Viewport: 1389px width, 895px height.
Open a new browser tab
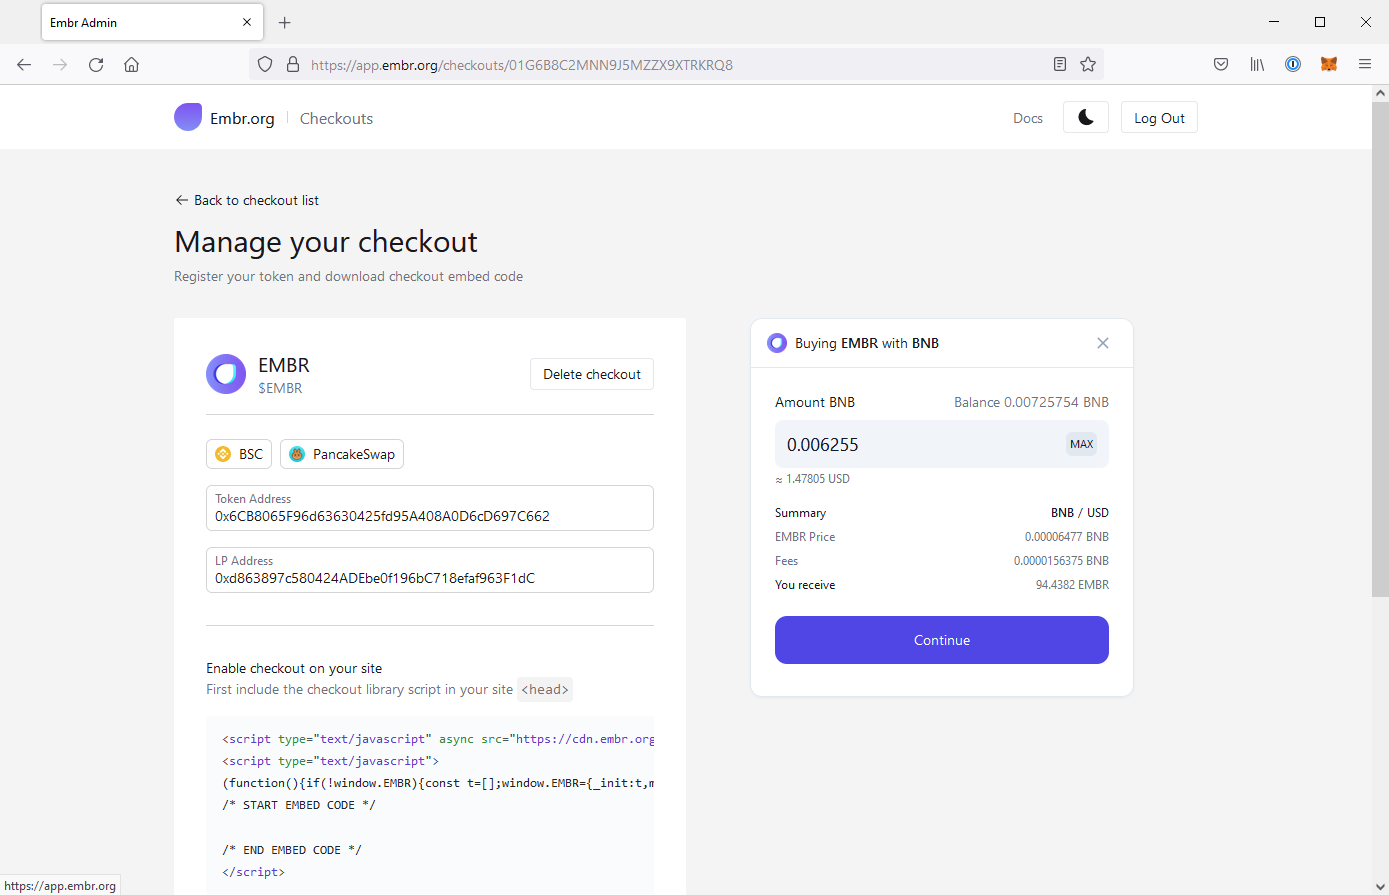285,22
